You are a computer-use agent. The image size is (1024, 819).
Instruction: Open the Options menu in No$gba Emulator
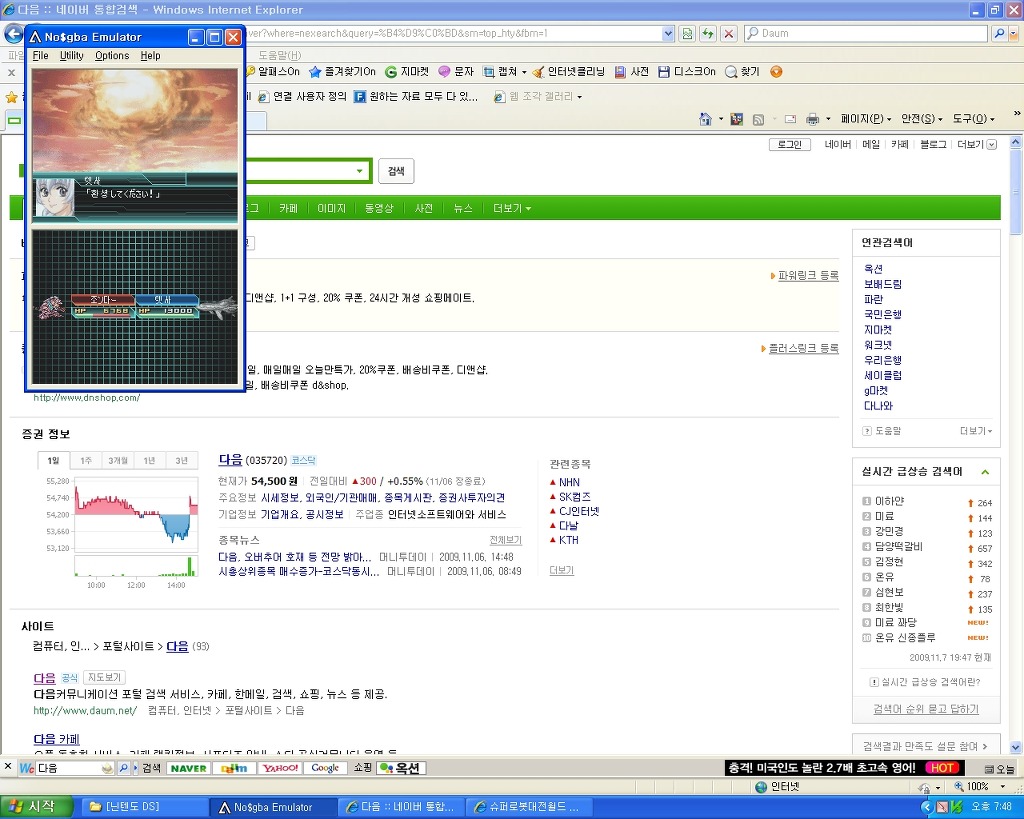point(112,56)
